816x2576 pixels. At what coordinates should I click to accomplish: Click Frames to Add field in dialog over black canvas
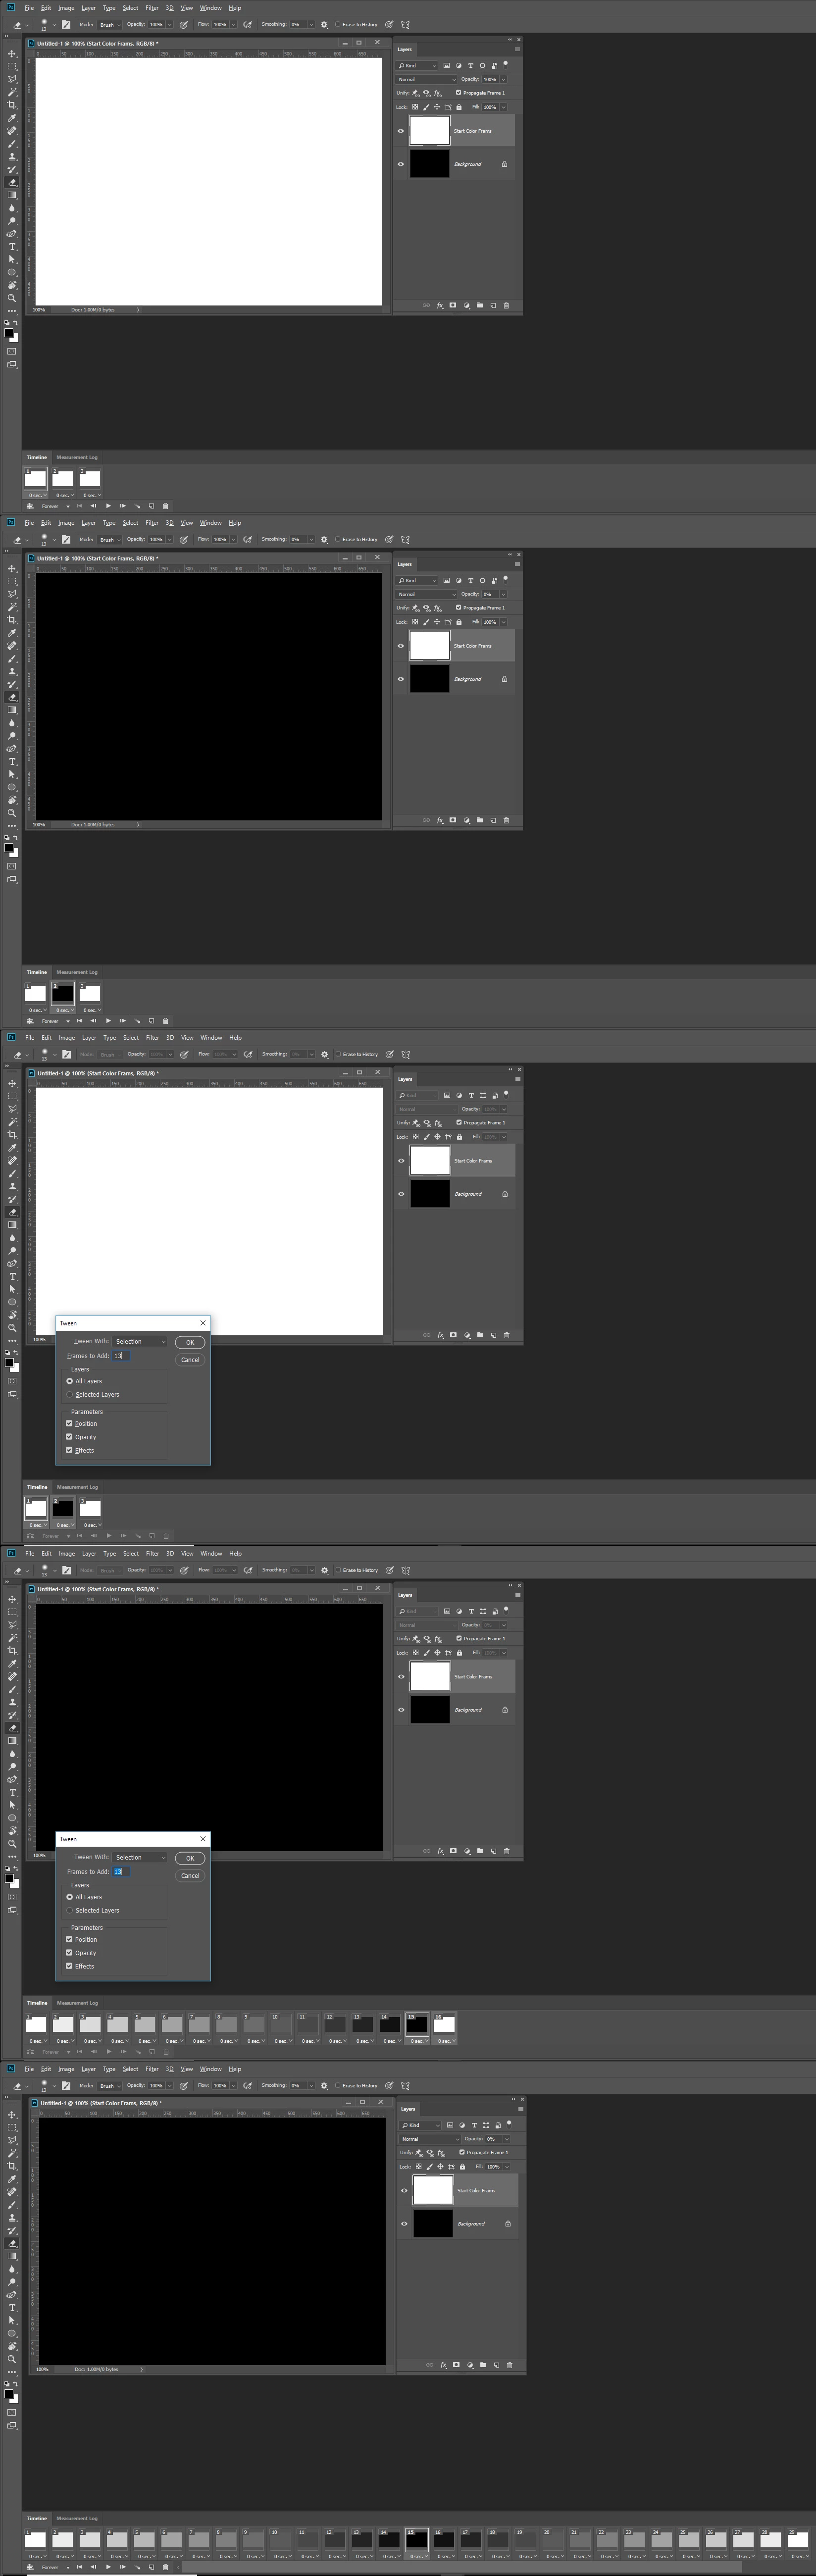coord(120,1872)
